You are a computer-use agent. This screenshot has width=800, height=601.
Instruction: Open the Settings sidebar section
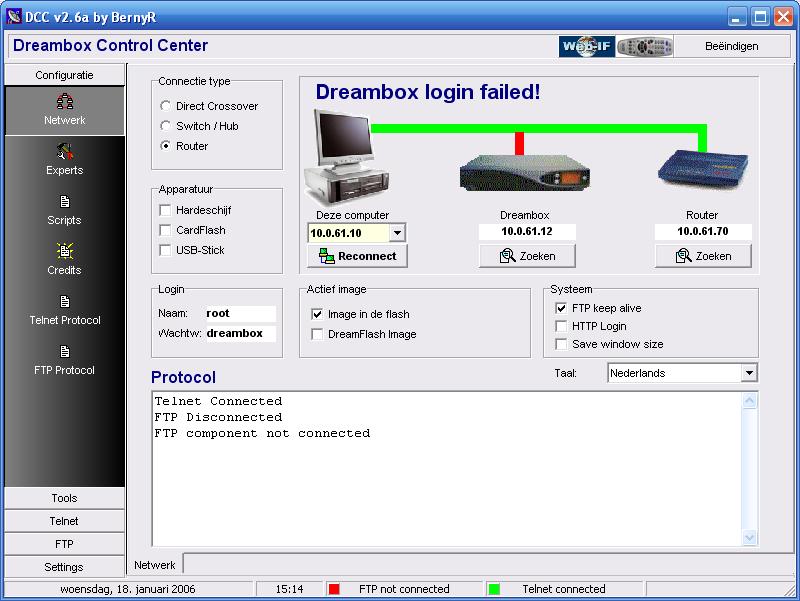[x=64, y=567]
